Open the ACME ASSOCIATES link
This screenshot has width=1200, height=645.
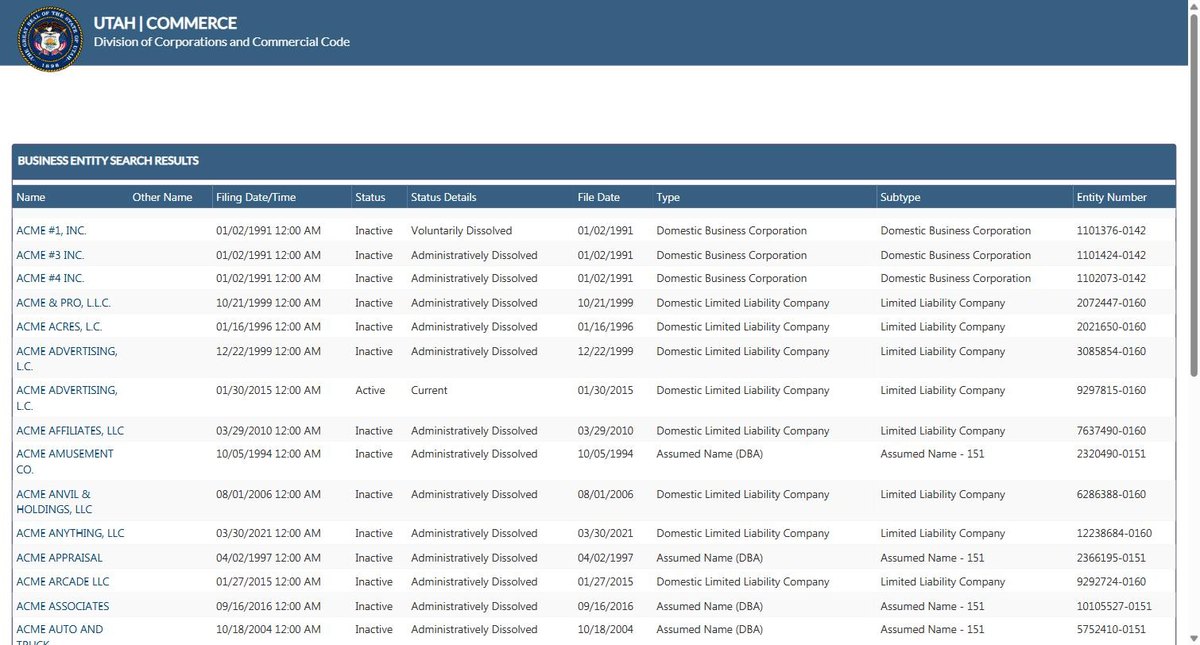[x=63, y=606]
